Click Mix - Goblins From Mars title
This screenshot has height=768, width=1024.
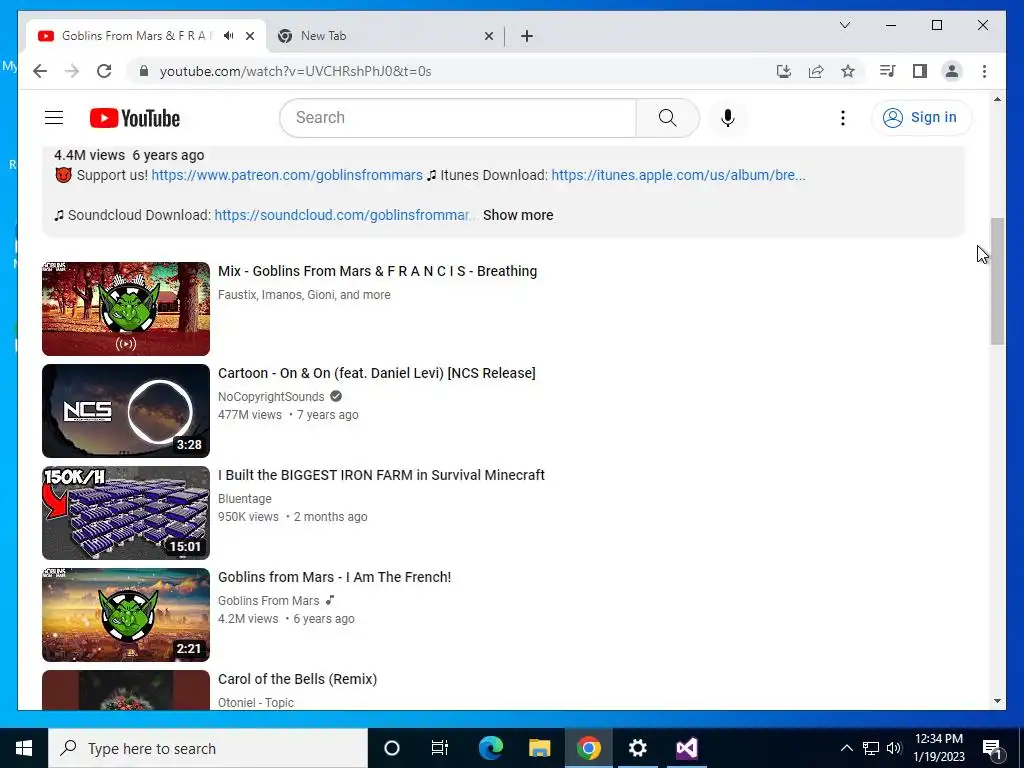click(x=377, y=271)
